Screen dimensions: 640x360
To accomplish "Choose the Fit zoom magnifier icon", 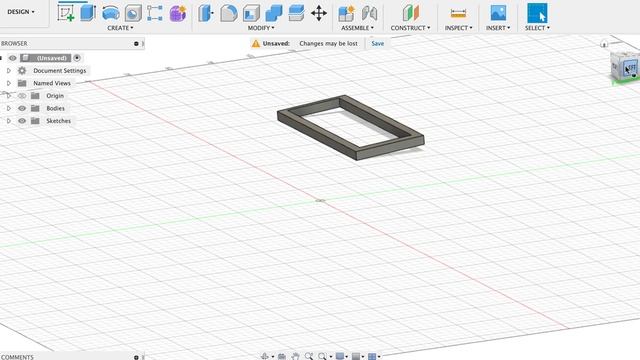I will coord(322,356).
